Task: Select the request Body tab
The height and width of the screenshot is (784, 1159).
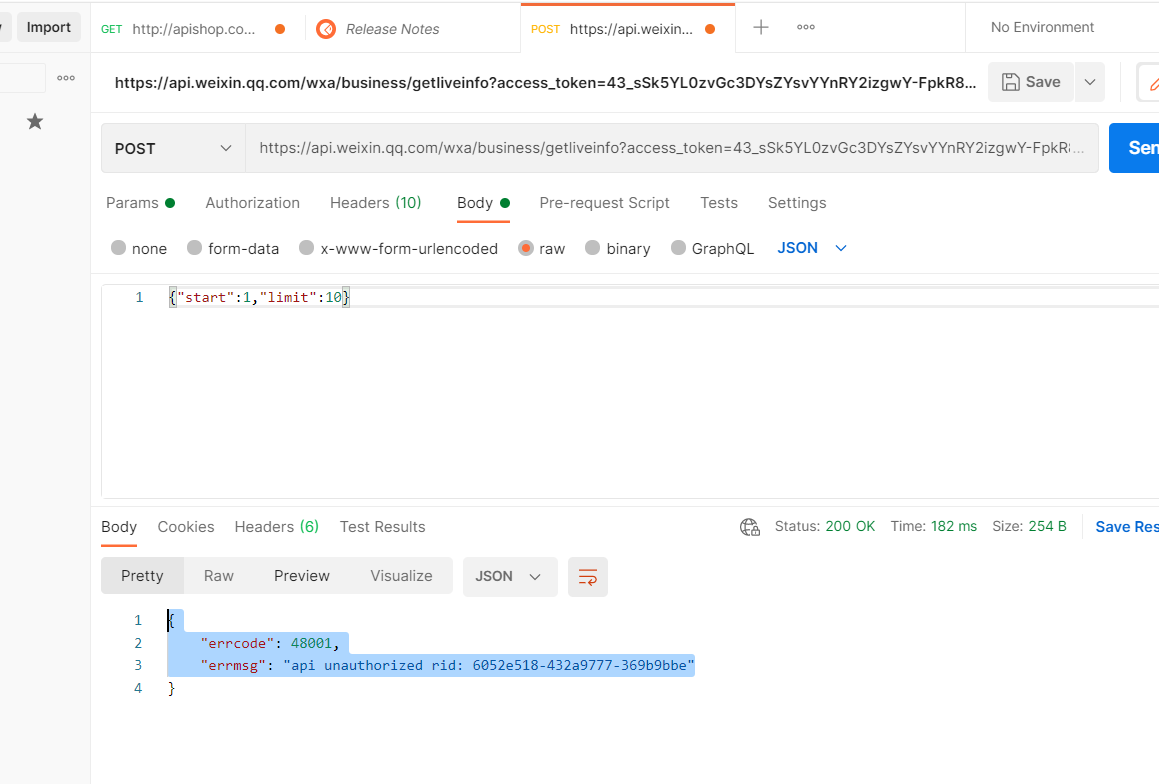Action: [483, 203]
